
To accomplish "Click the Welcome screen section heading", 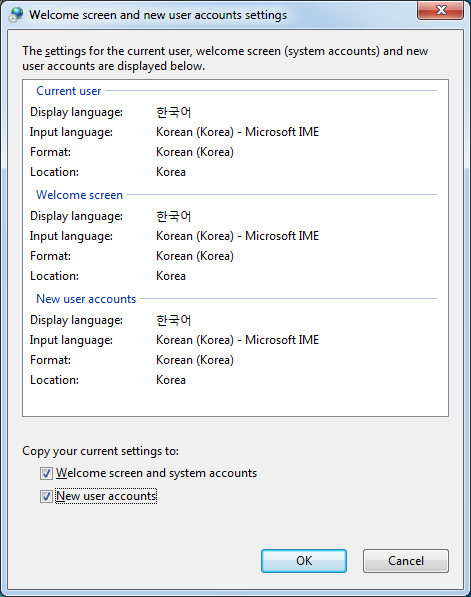I will click(x=79, y=195).
